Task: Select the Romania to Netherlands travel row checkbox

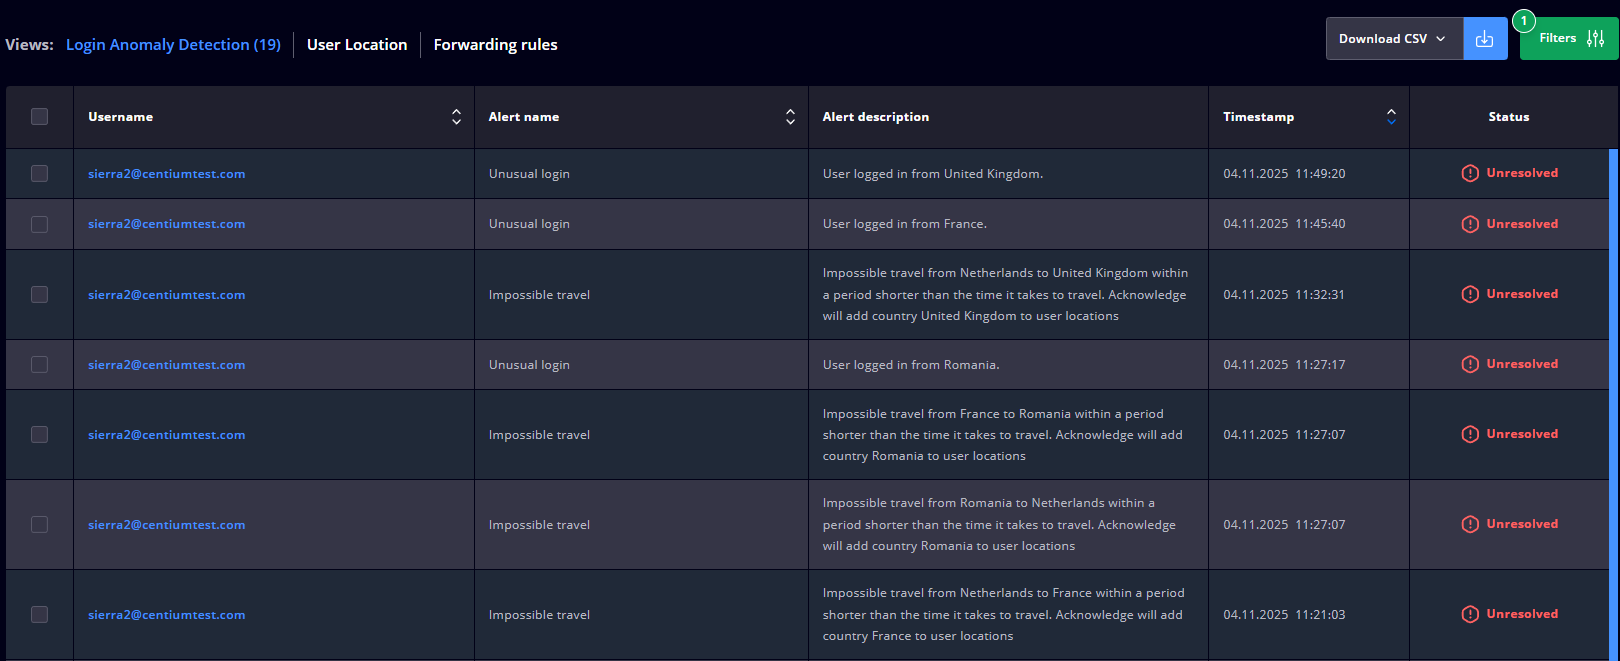Action: point(39,524)
